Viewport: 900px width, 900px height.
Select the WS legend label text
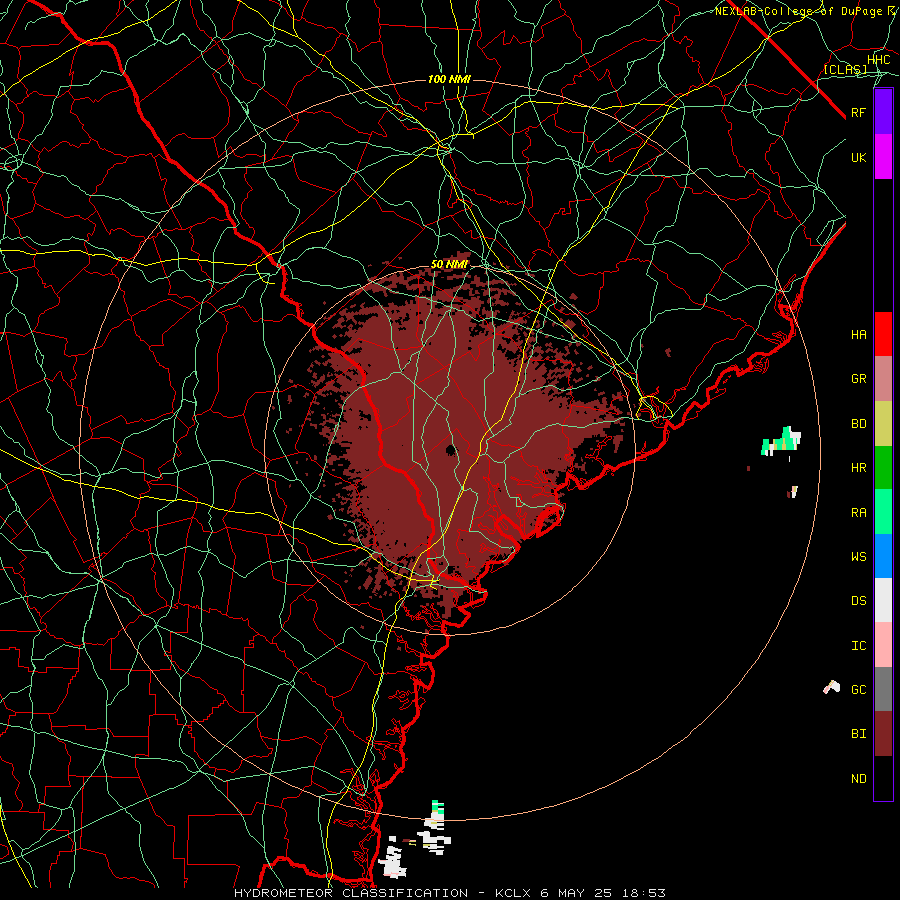[859, 556]
